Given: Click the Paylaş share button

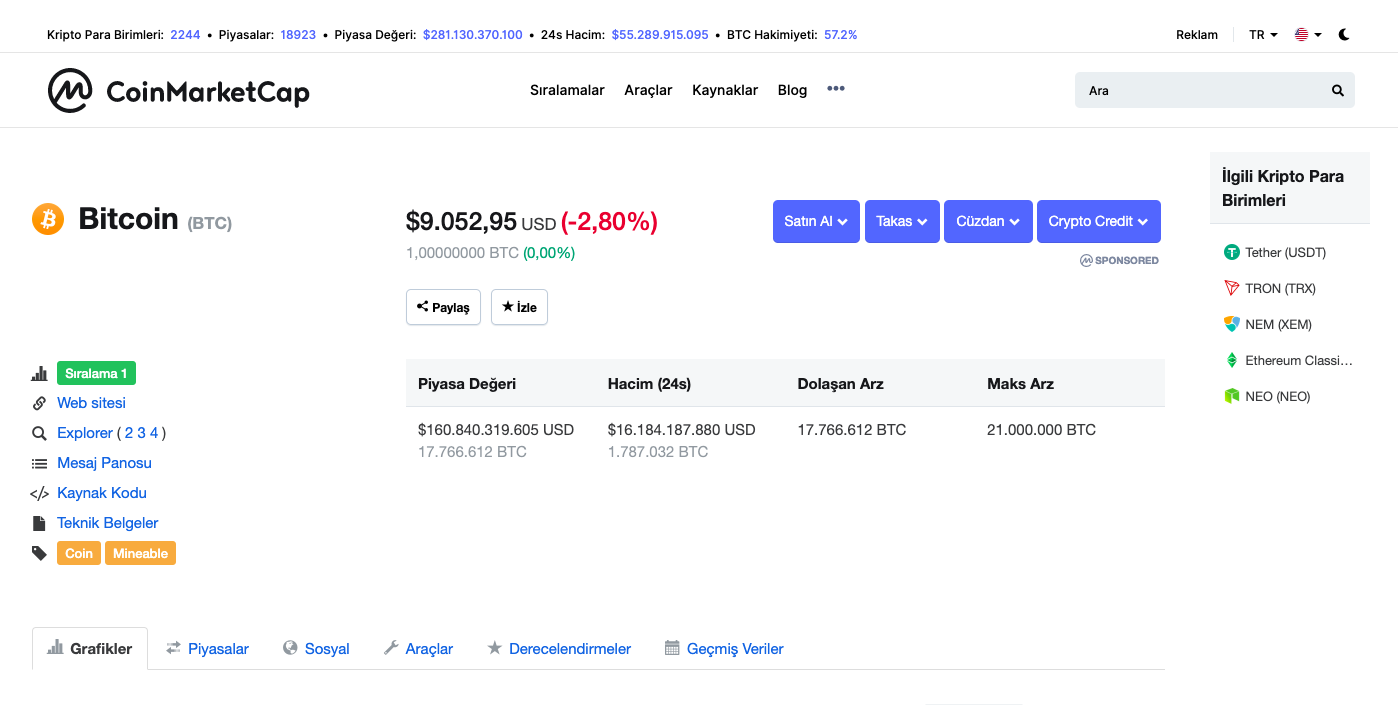Looking at the screenshot, I should click(443, 307).
